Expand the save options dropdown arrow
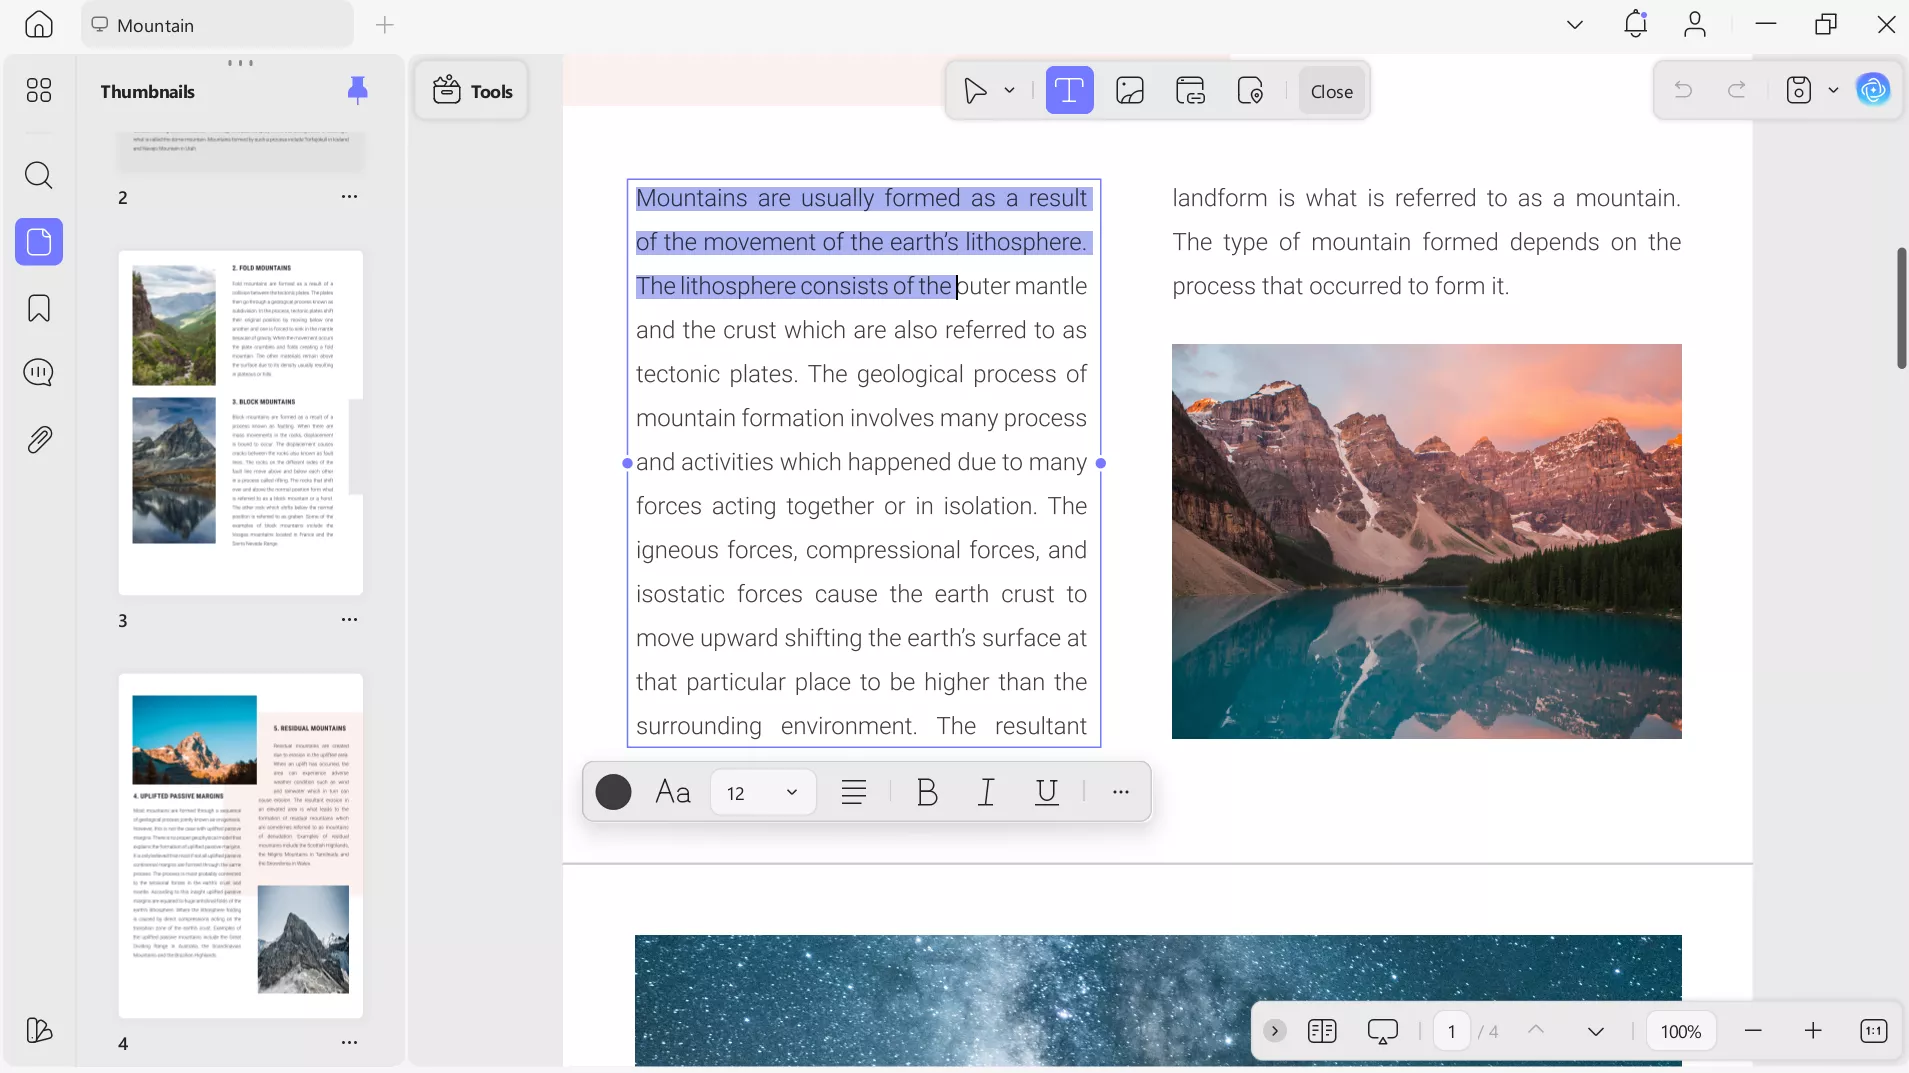Image resolution: width=1909 pixels, height=1073 pixels. point(1833,90)
